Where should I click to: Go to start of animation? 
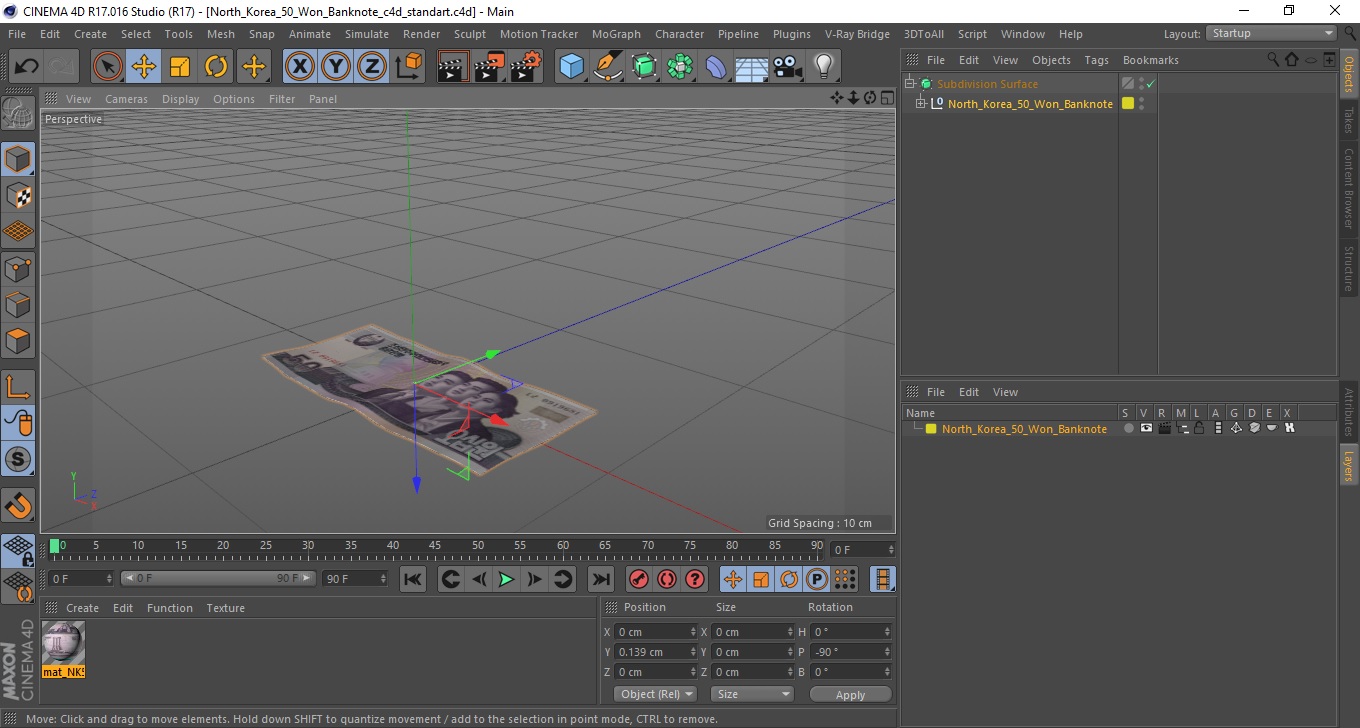tap(413, 579)
